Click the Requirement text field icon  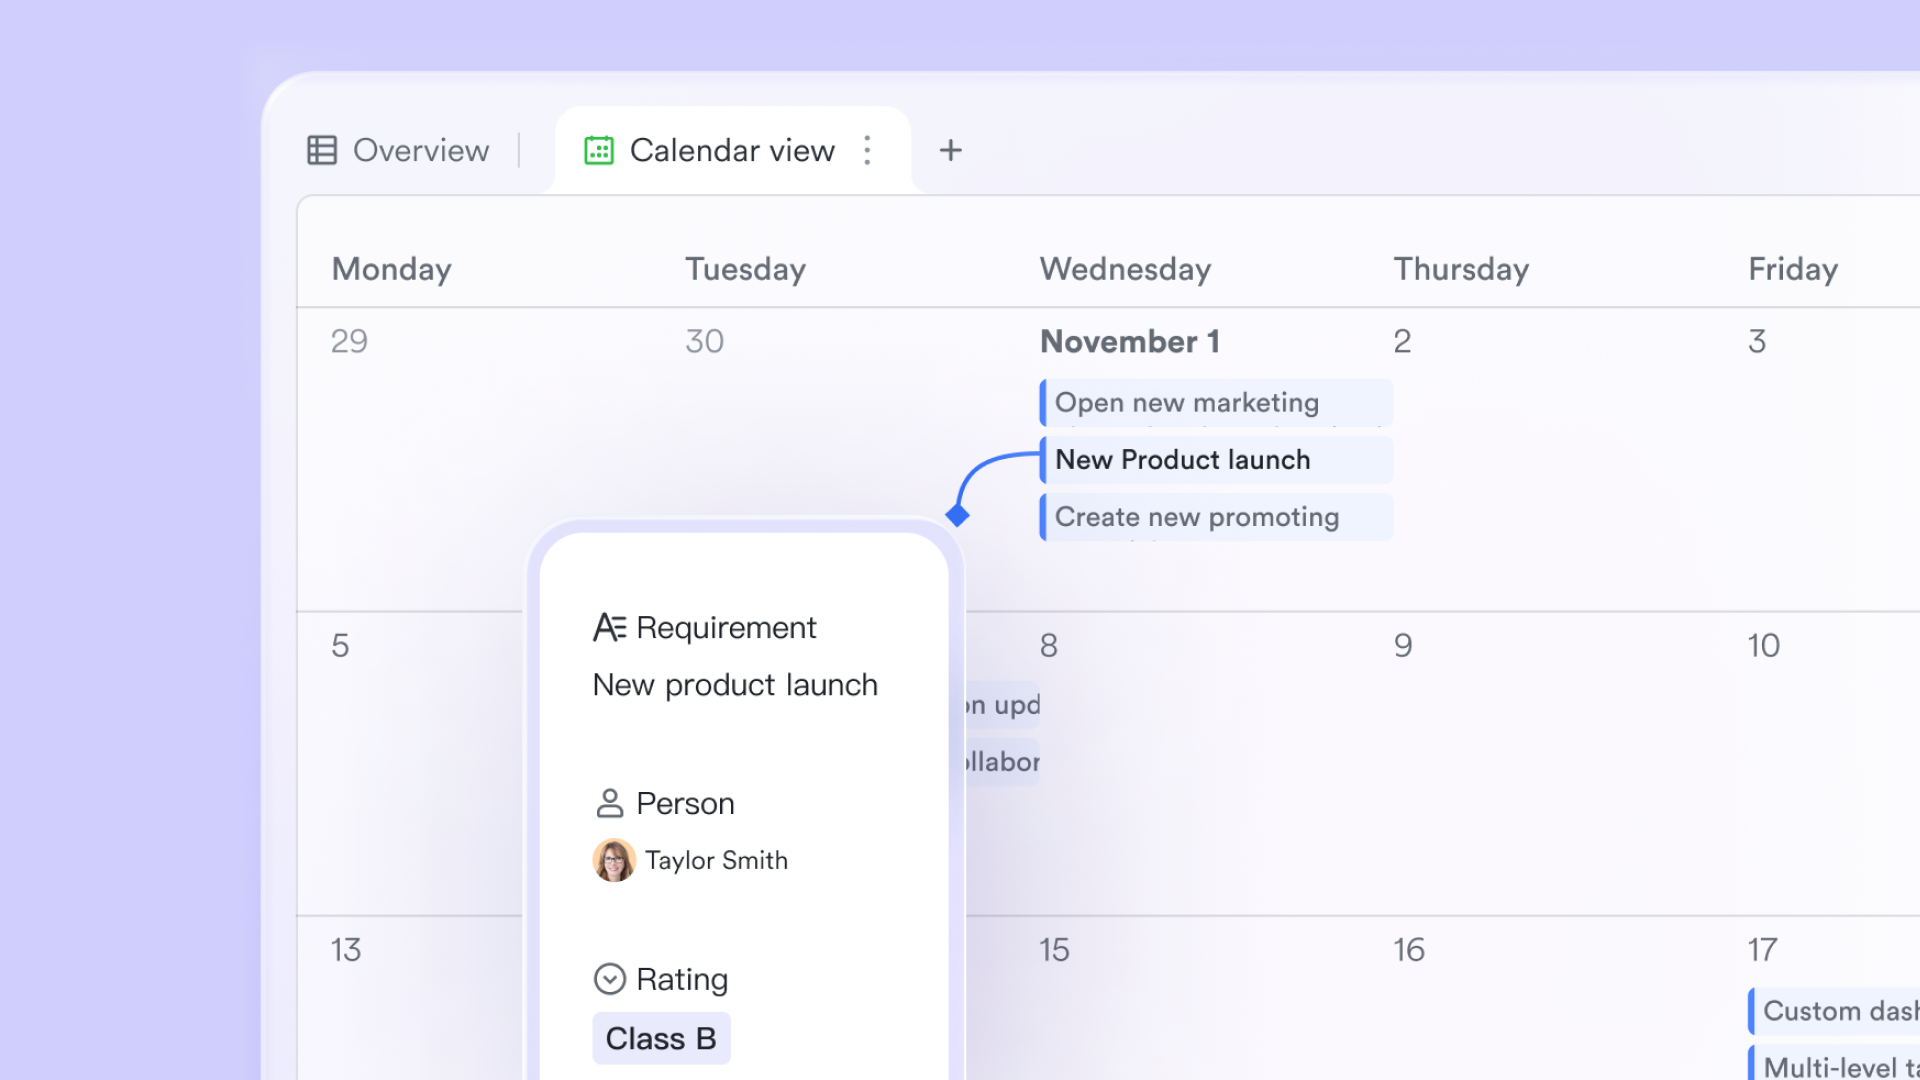(x=609, y=628)
